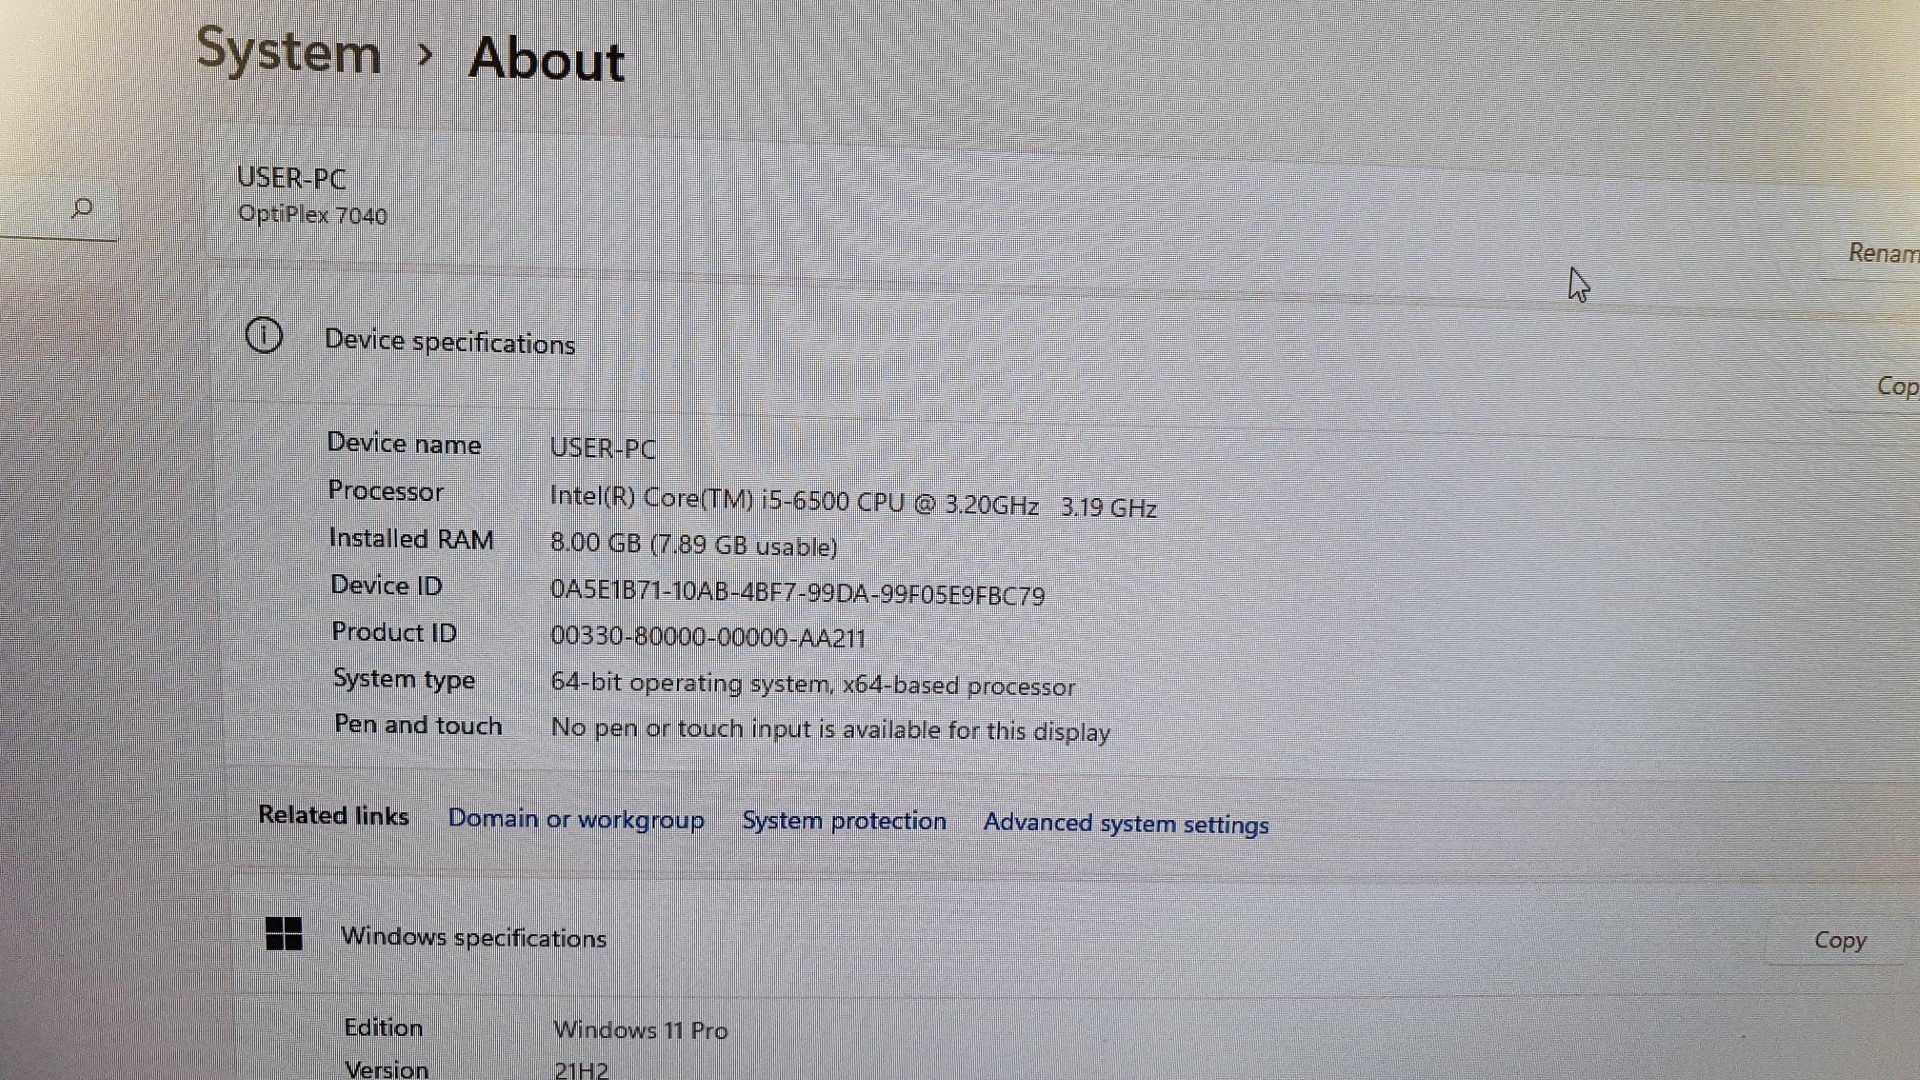Click the OptiPlex 7040 model label

(312, 215)
